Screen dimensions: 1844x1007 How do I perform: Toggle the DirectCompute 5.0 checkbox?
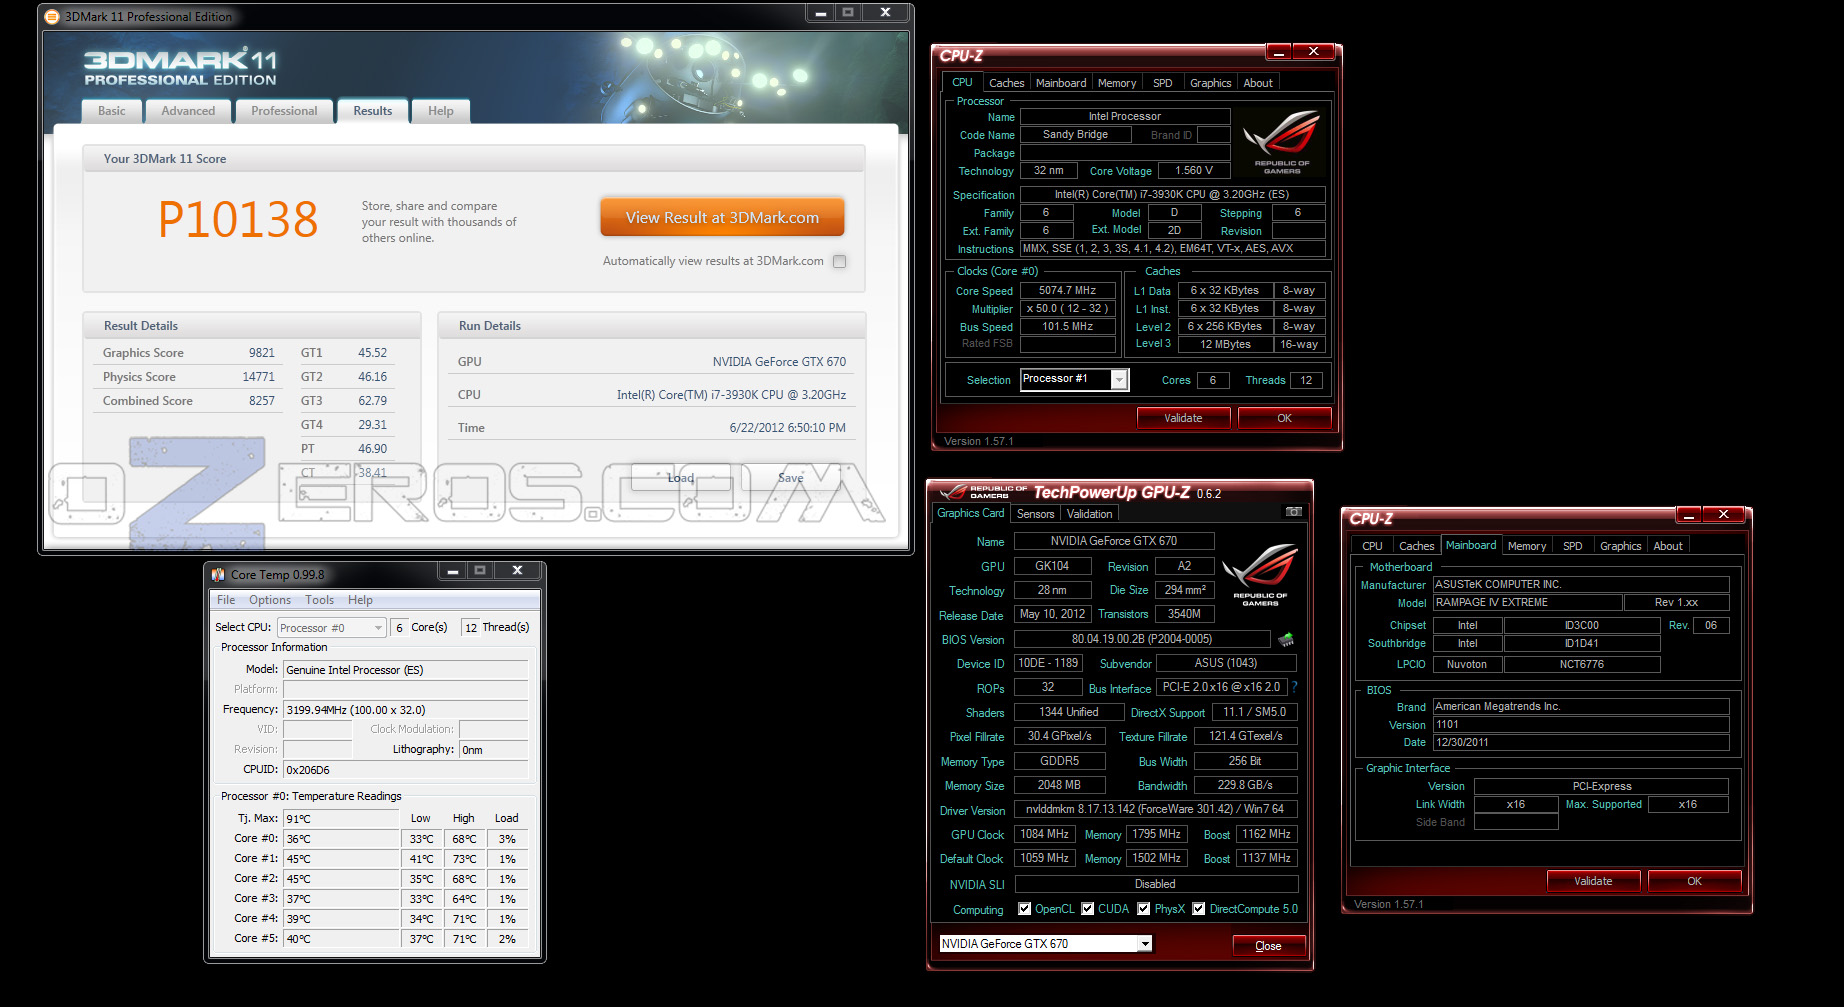[x=1198, y=909]
